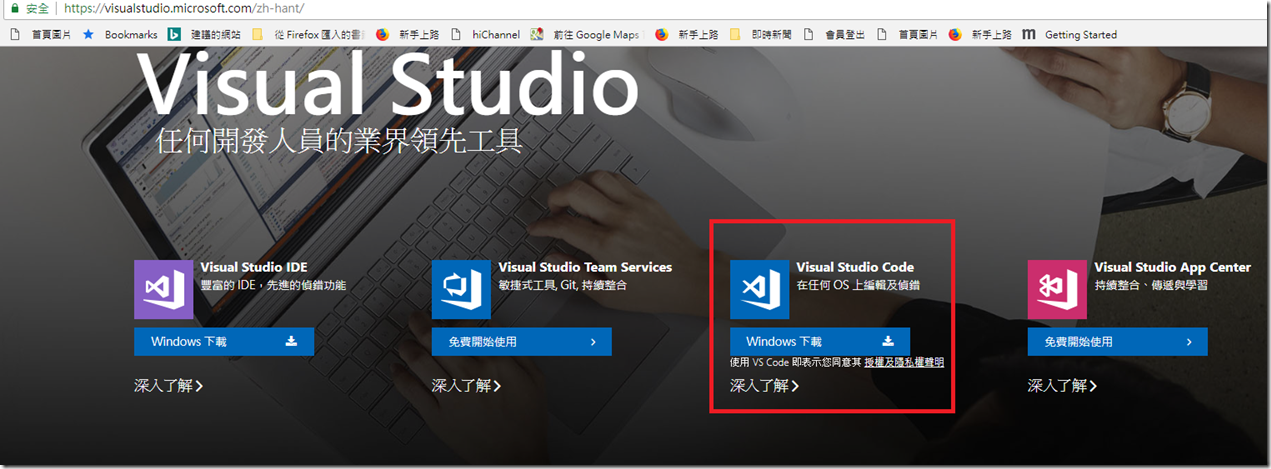
Task: Click the text 豐富的 IDE，先進的偵錯功能
Action: point(274,286)
